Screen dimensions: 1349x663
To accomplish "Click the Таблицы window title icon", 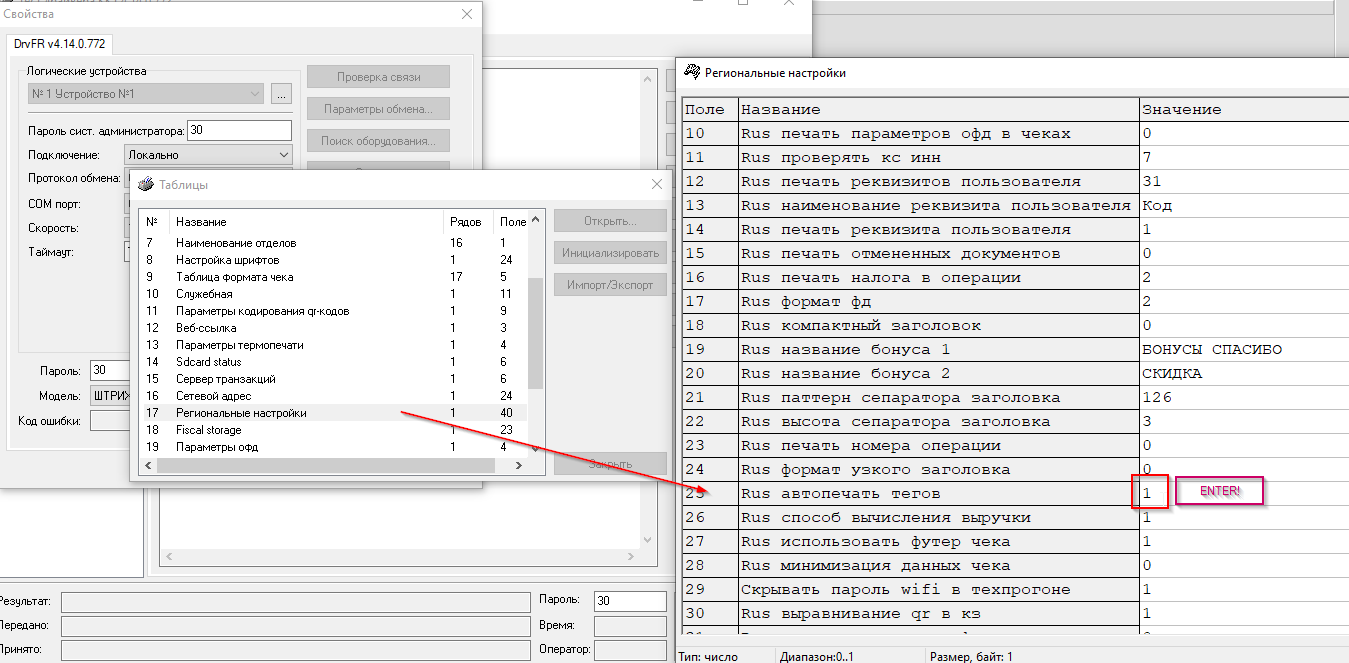I will coord(145,185).
